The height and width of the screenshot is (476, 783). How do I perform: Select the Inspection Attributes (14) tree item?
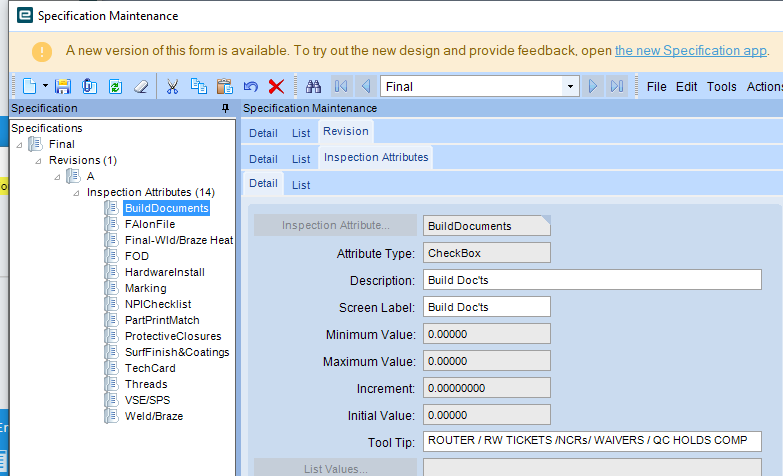151,192
